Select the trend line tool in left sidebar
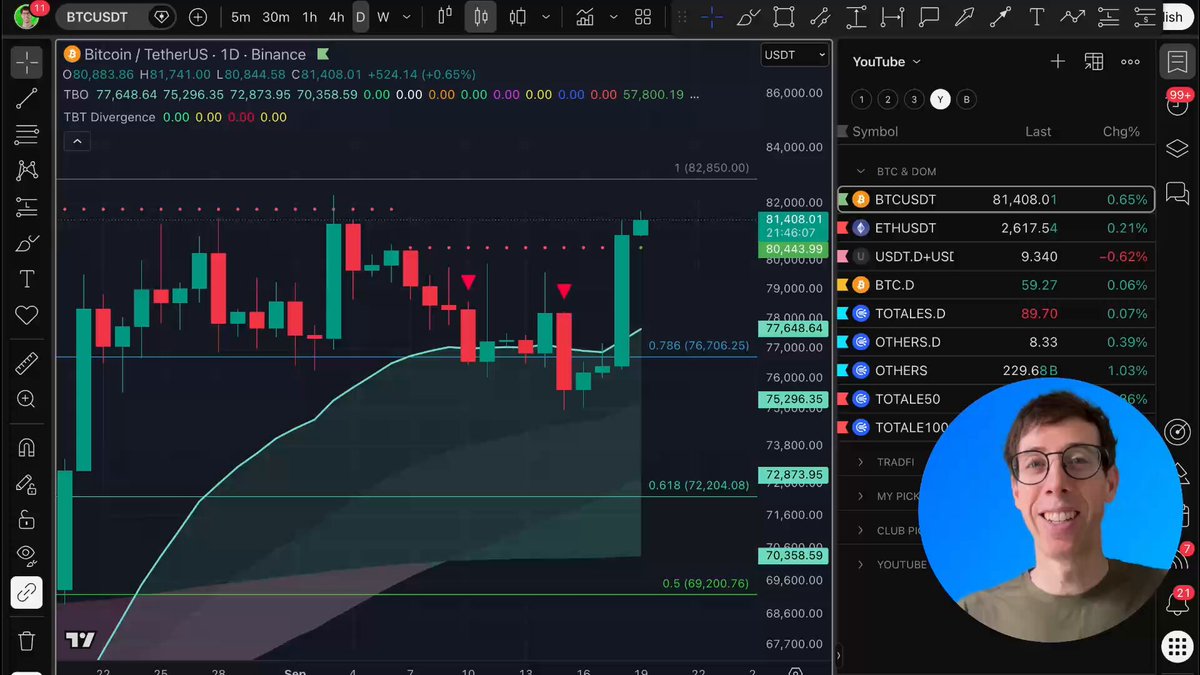Image resolution: width=1200 pixels, height=675 pixels. tap(27, 98)
